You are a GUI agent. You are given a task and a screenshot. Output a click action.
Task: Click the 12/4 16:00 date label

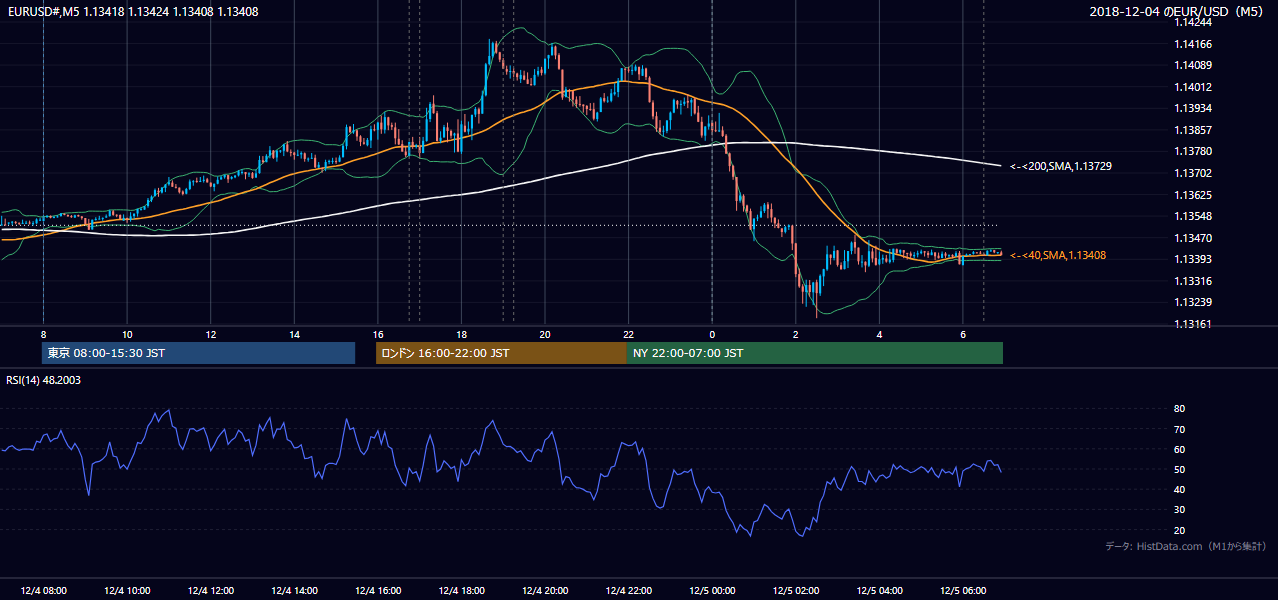tap(378, 591)
